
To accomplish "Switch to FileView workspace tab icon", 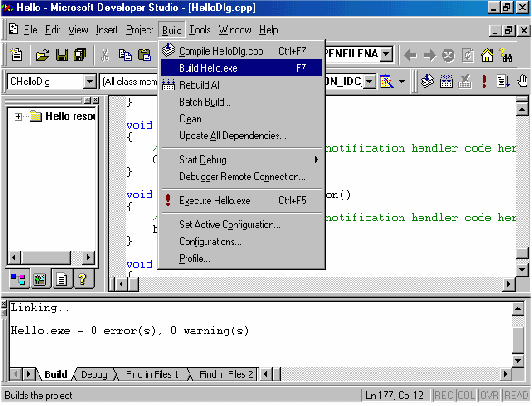I will [61, 279].
